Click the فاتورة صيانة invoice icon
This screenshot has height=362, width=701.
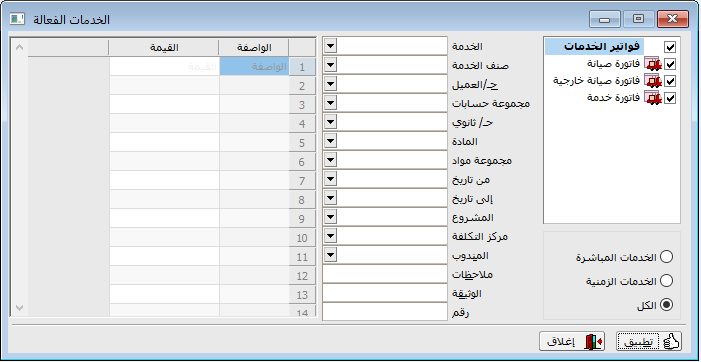coord(653,64)
